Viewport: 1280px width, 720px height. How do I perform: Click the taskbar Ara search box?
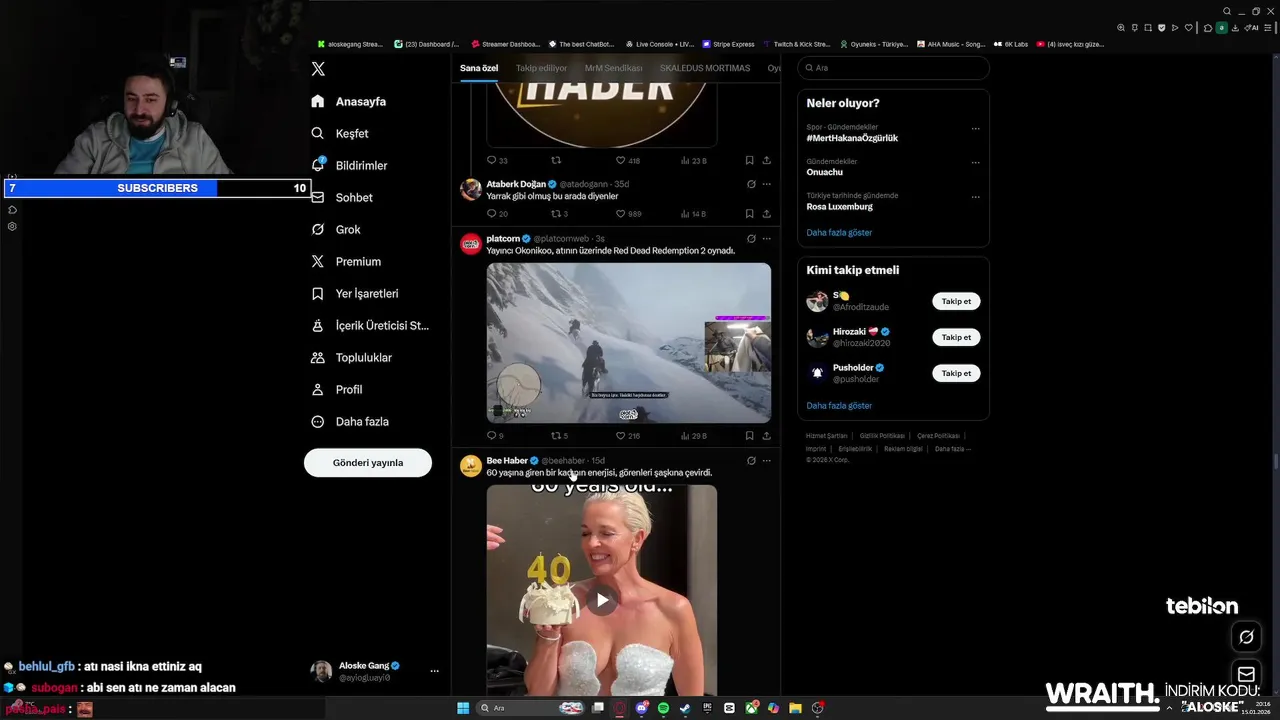pyautogui.click(x=531, y=708)
